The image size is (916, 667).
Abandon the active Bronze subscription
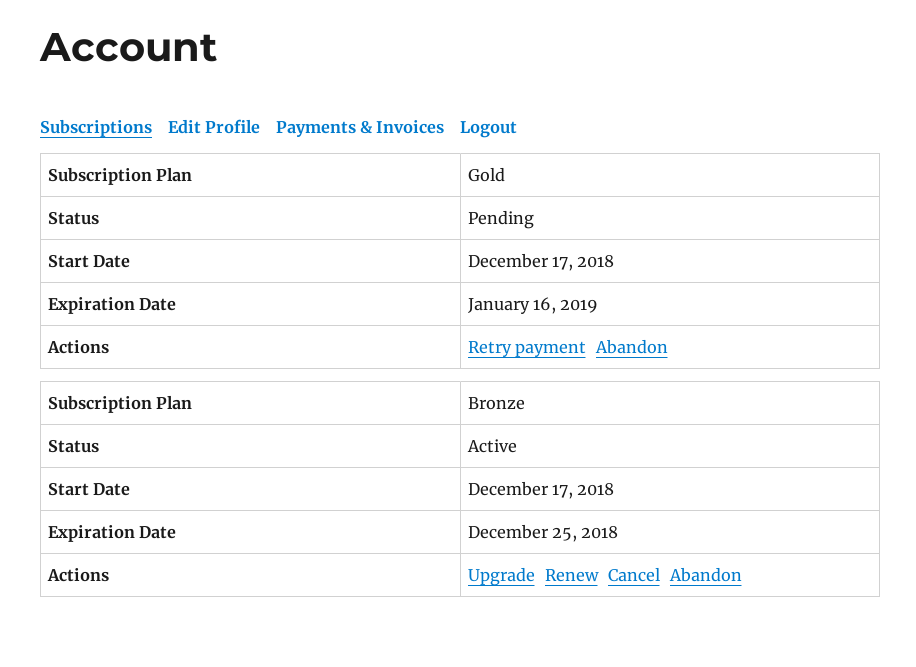706,575
